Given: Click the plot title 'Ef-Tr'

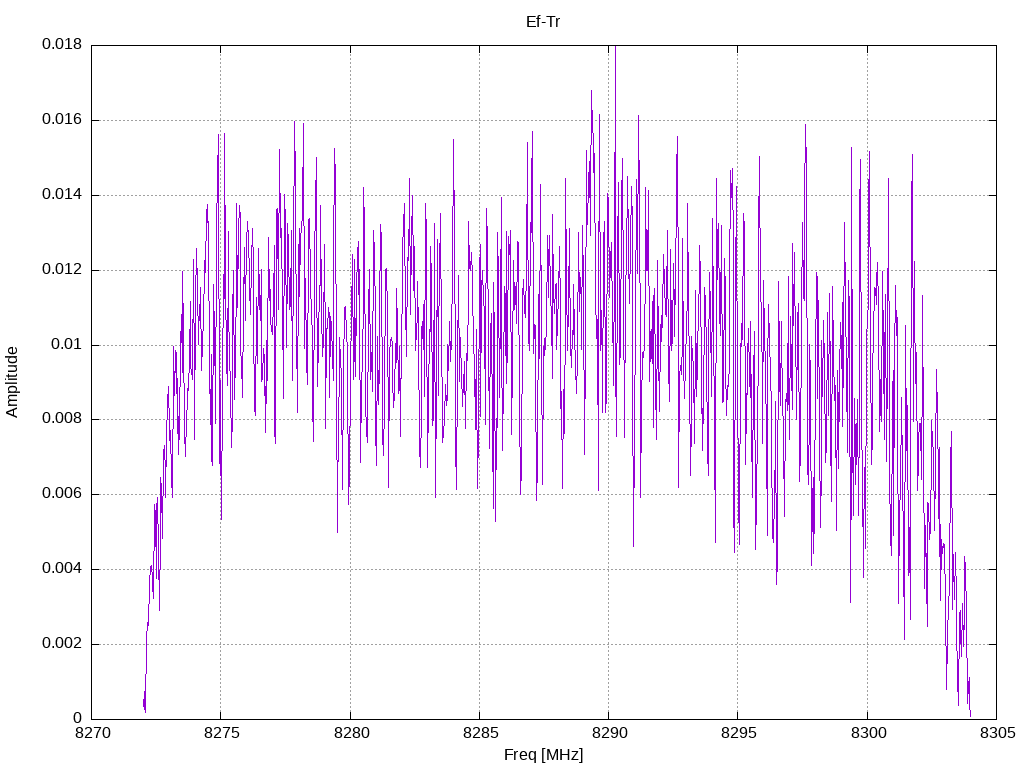Looking at the screenshot, I should point(543,22).
